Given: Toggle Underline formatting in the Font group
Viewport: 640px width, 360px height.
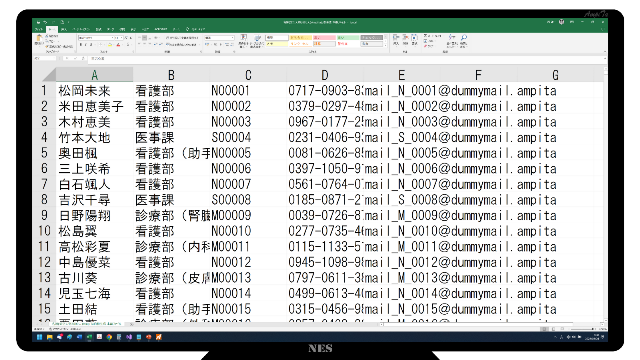Looking at the screenshot, I should (91, 44).
